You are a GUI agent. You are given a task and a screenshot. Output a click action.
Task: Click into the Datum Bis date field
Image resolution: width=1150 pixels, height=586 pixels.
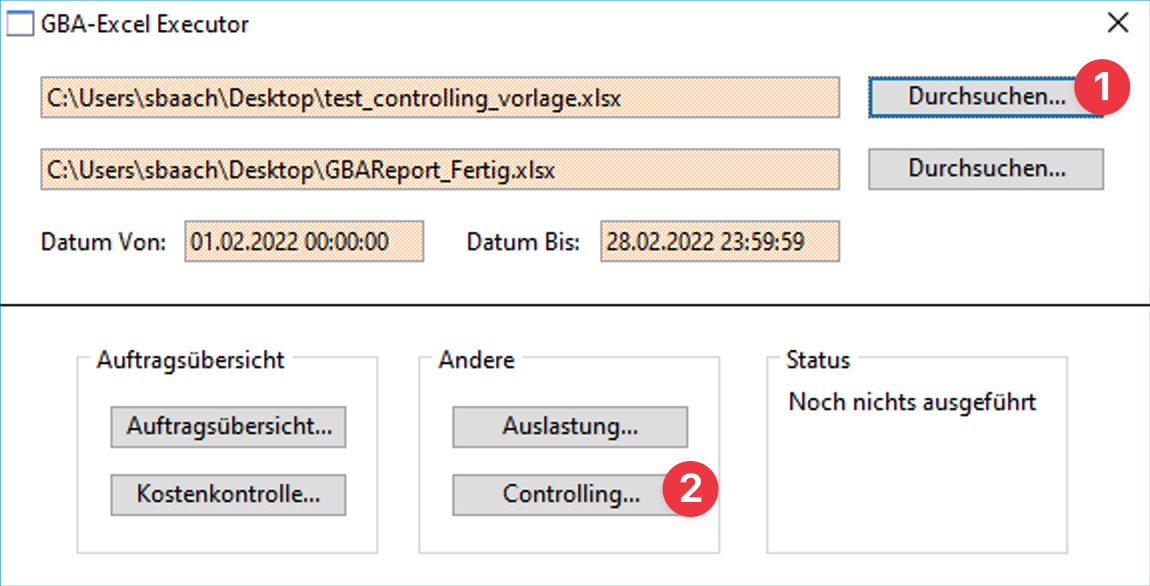[719, 242]
